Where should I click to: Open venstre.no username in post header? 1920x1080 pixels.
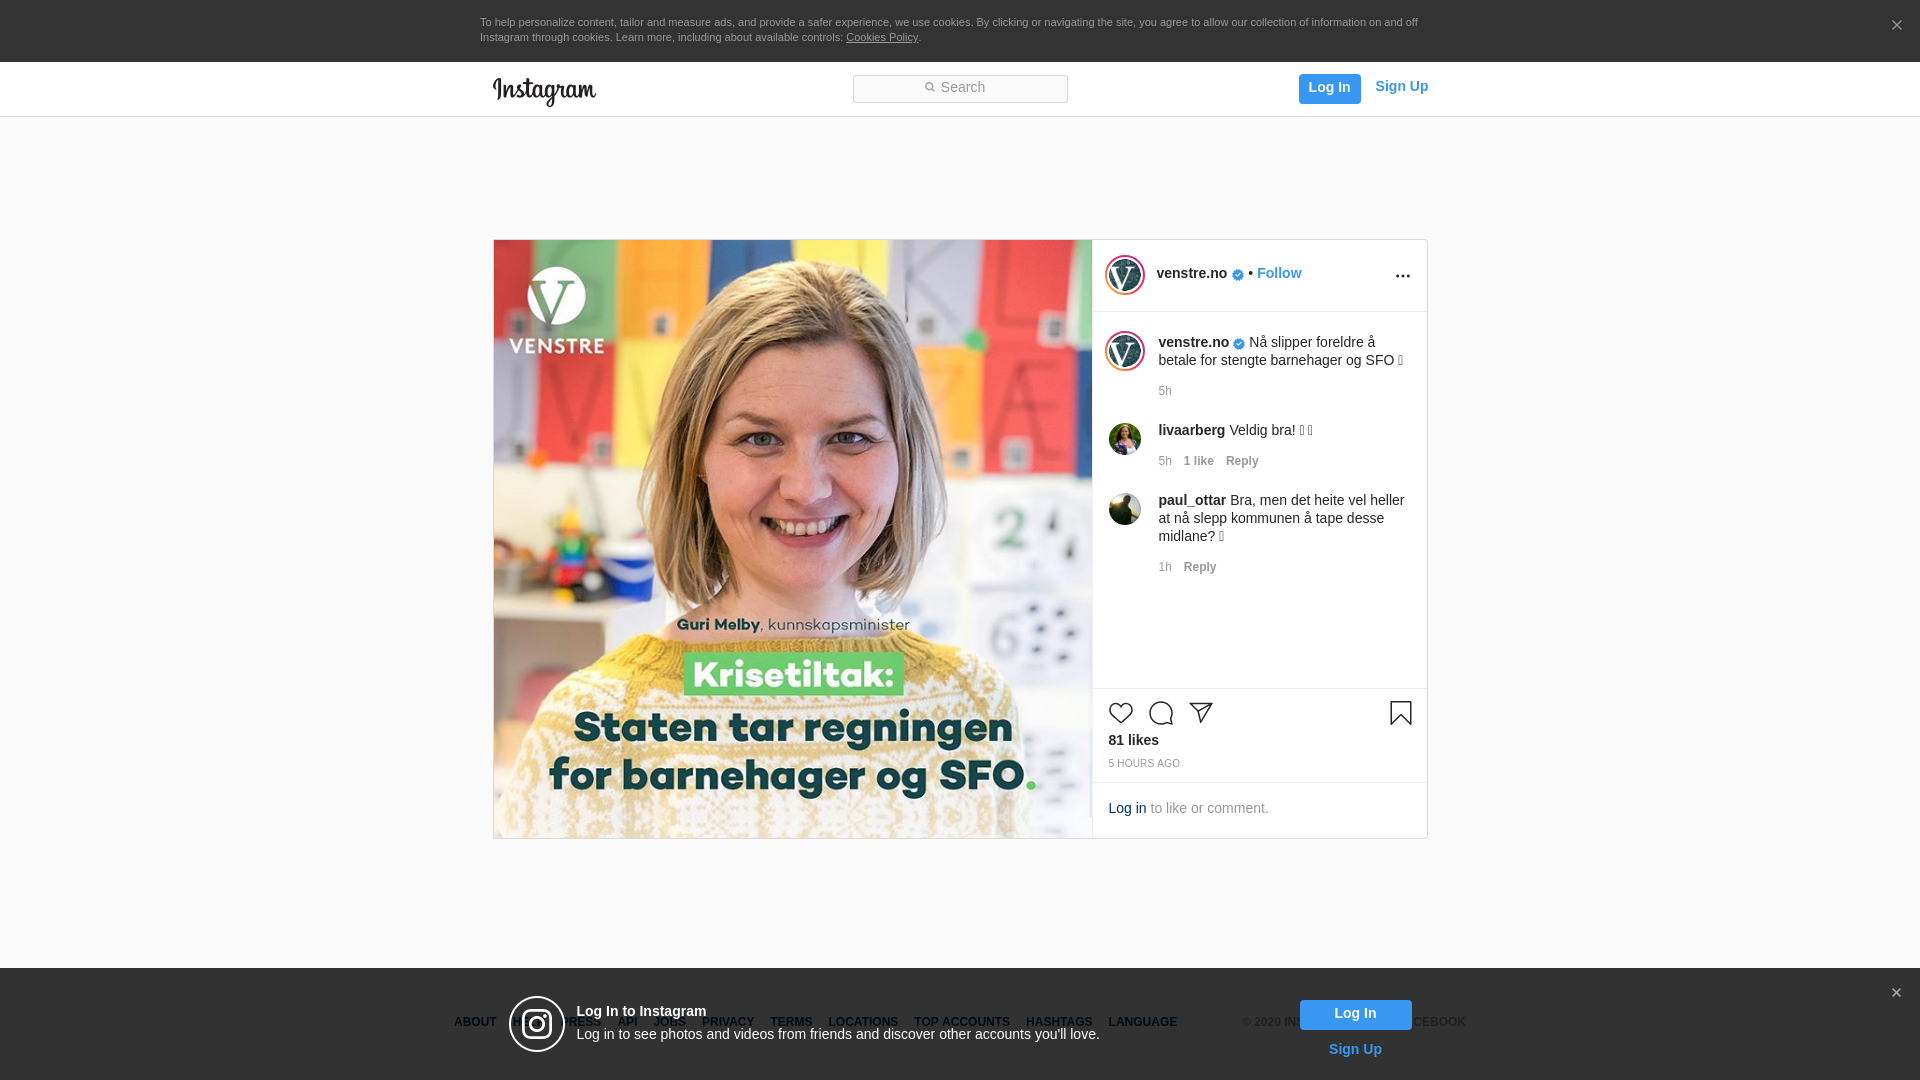point(1191,273)
